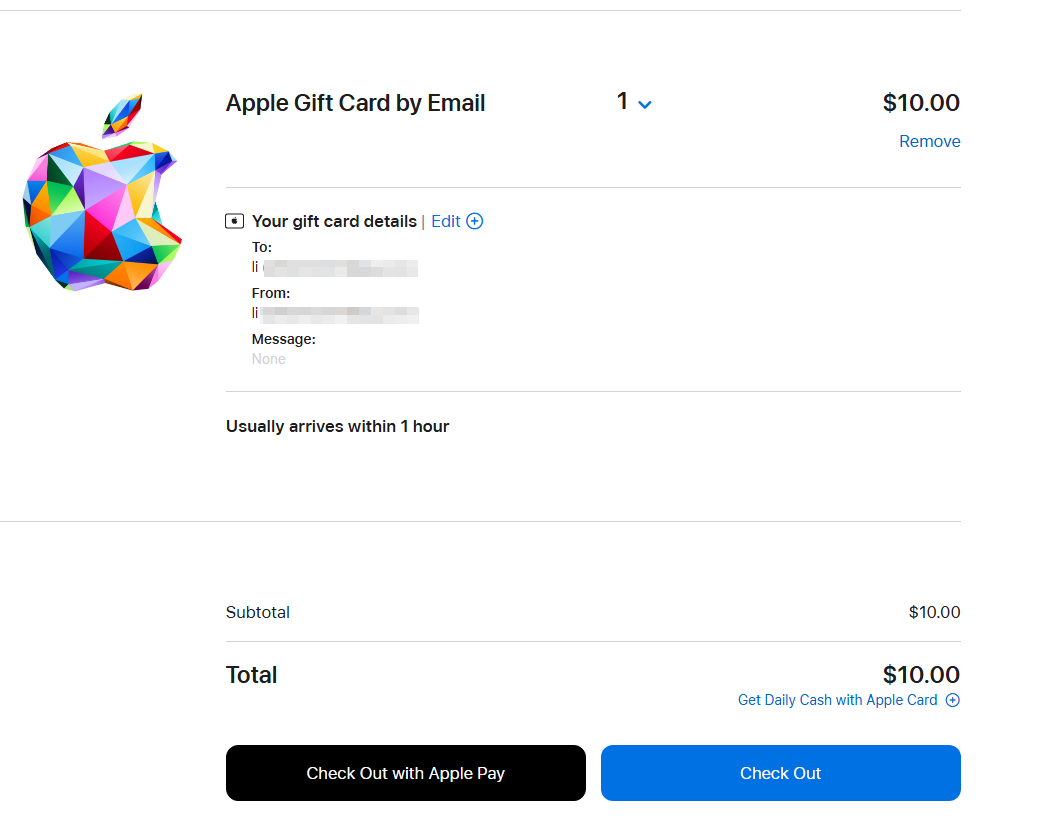Viewport: 1054px width, 821px height.
Task: Click the plus circle beside Get Daily Cash
Action: (x=952, y=700)
